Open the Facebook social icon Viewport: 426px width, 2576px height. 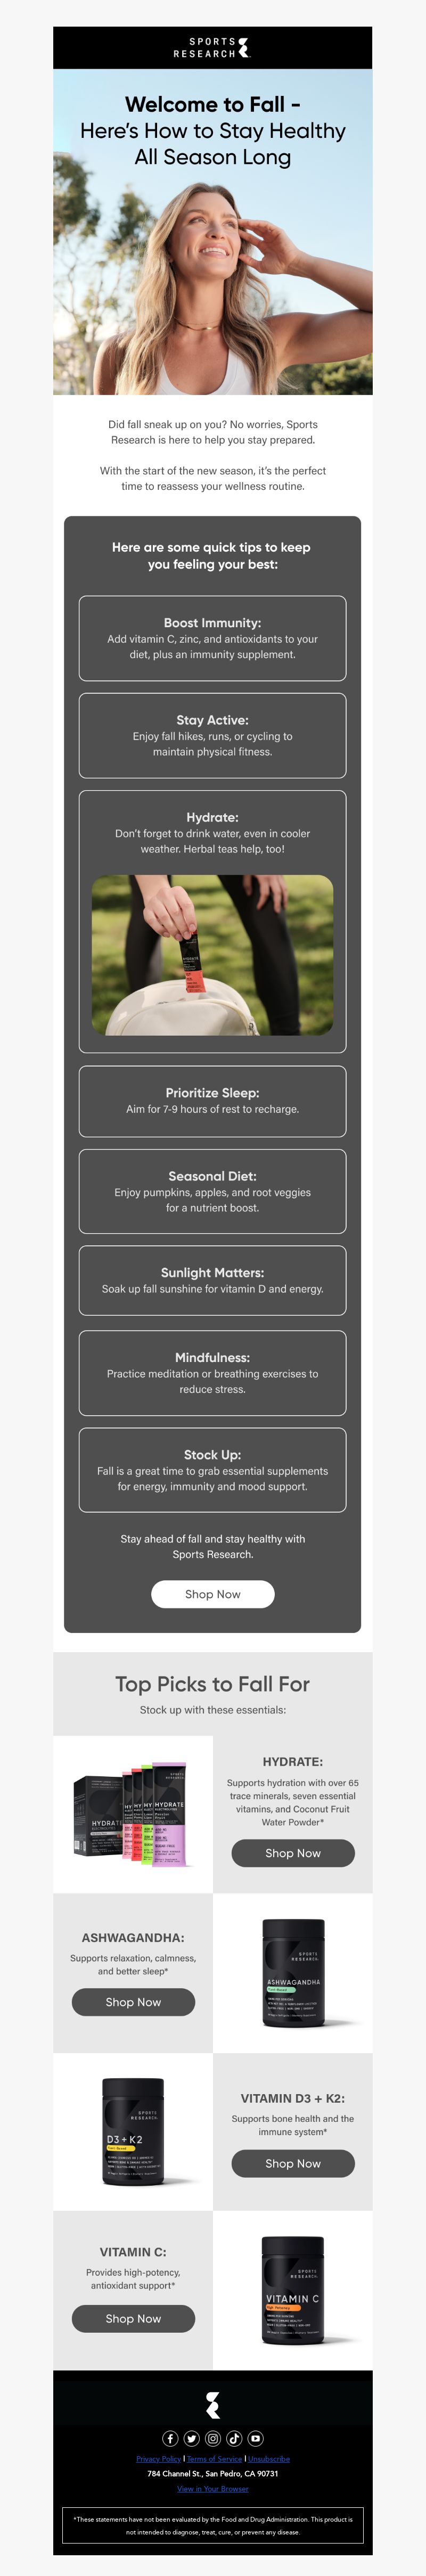[x=170, y=2438]
